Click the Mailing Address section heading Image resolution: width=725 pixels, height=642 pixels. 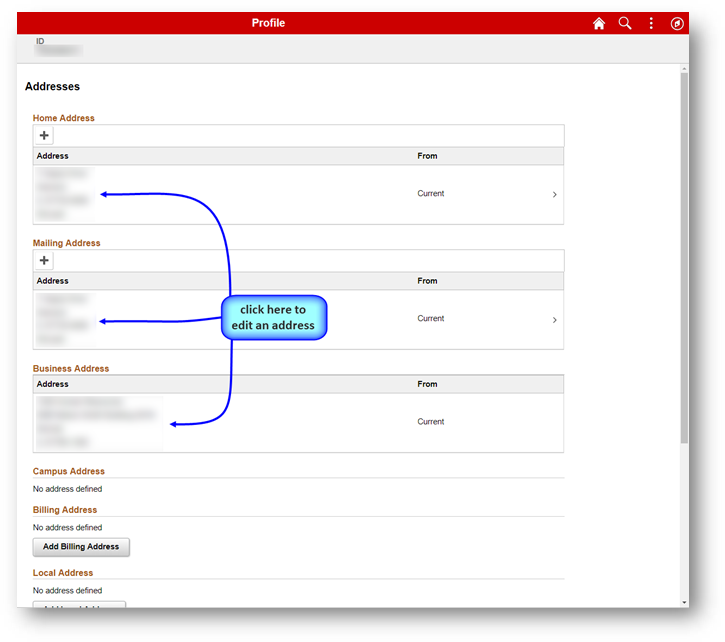[66, 243]
